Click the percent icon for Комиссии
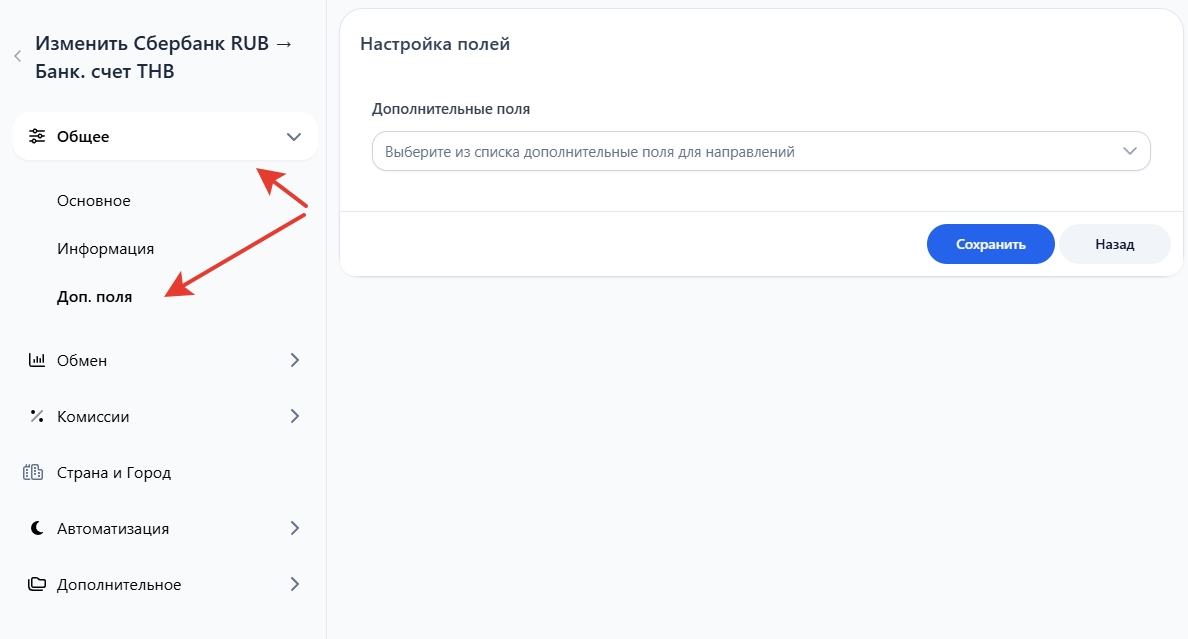 37,416
